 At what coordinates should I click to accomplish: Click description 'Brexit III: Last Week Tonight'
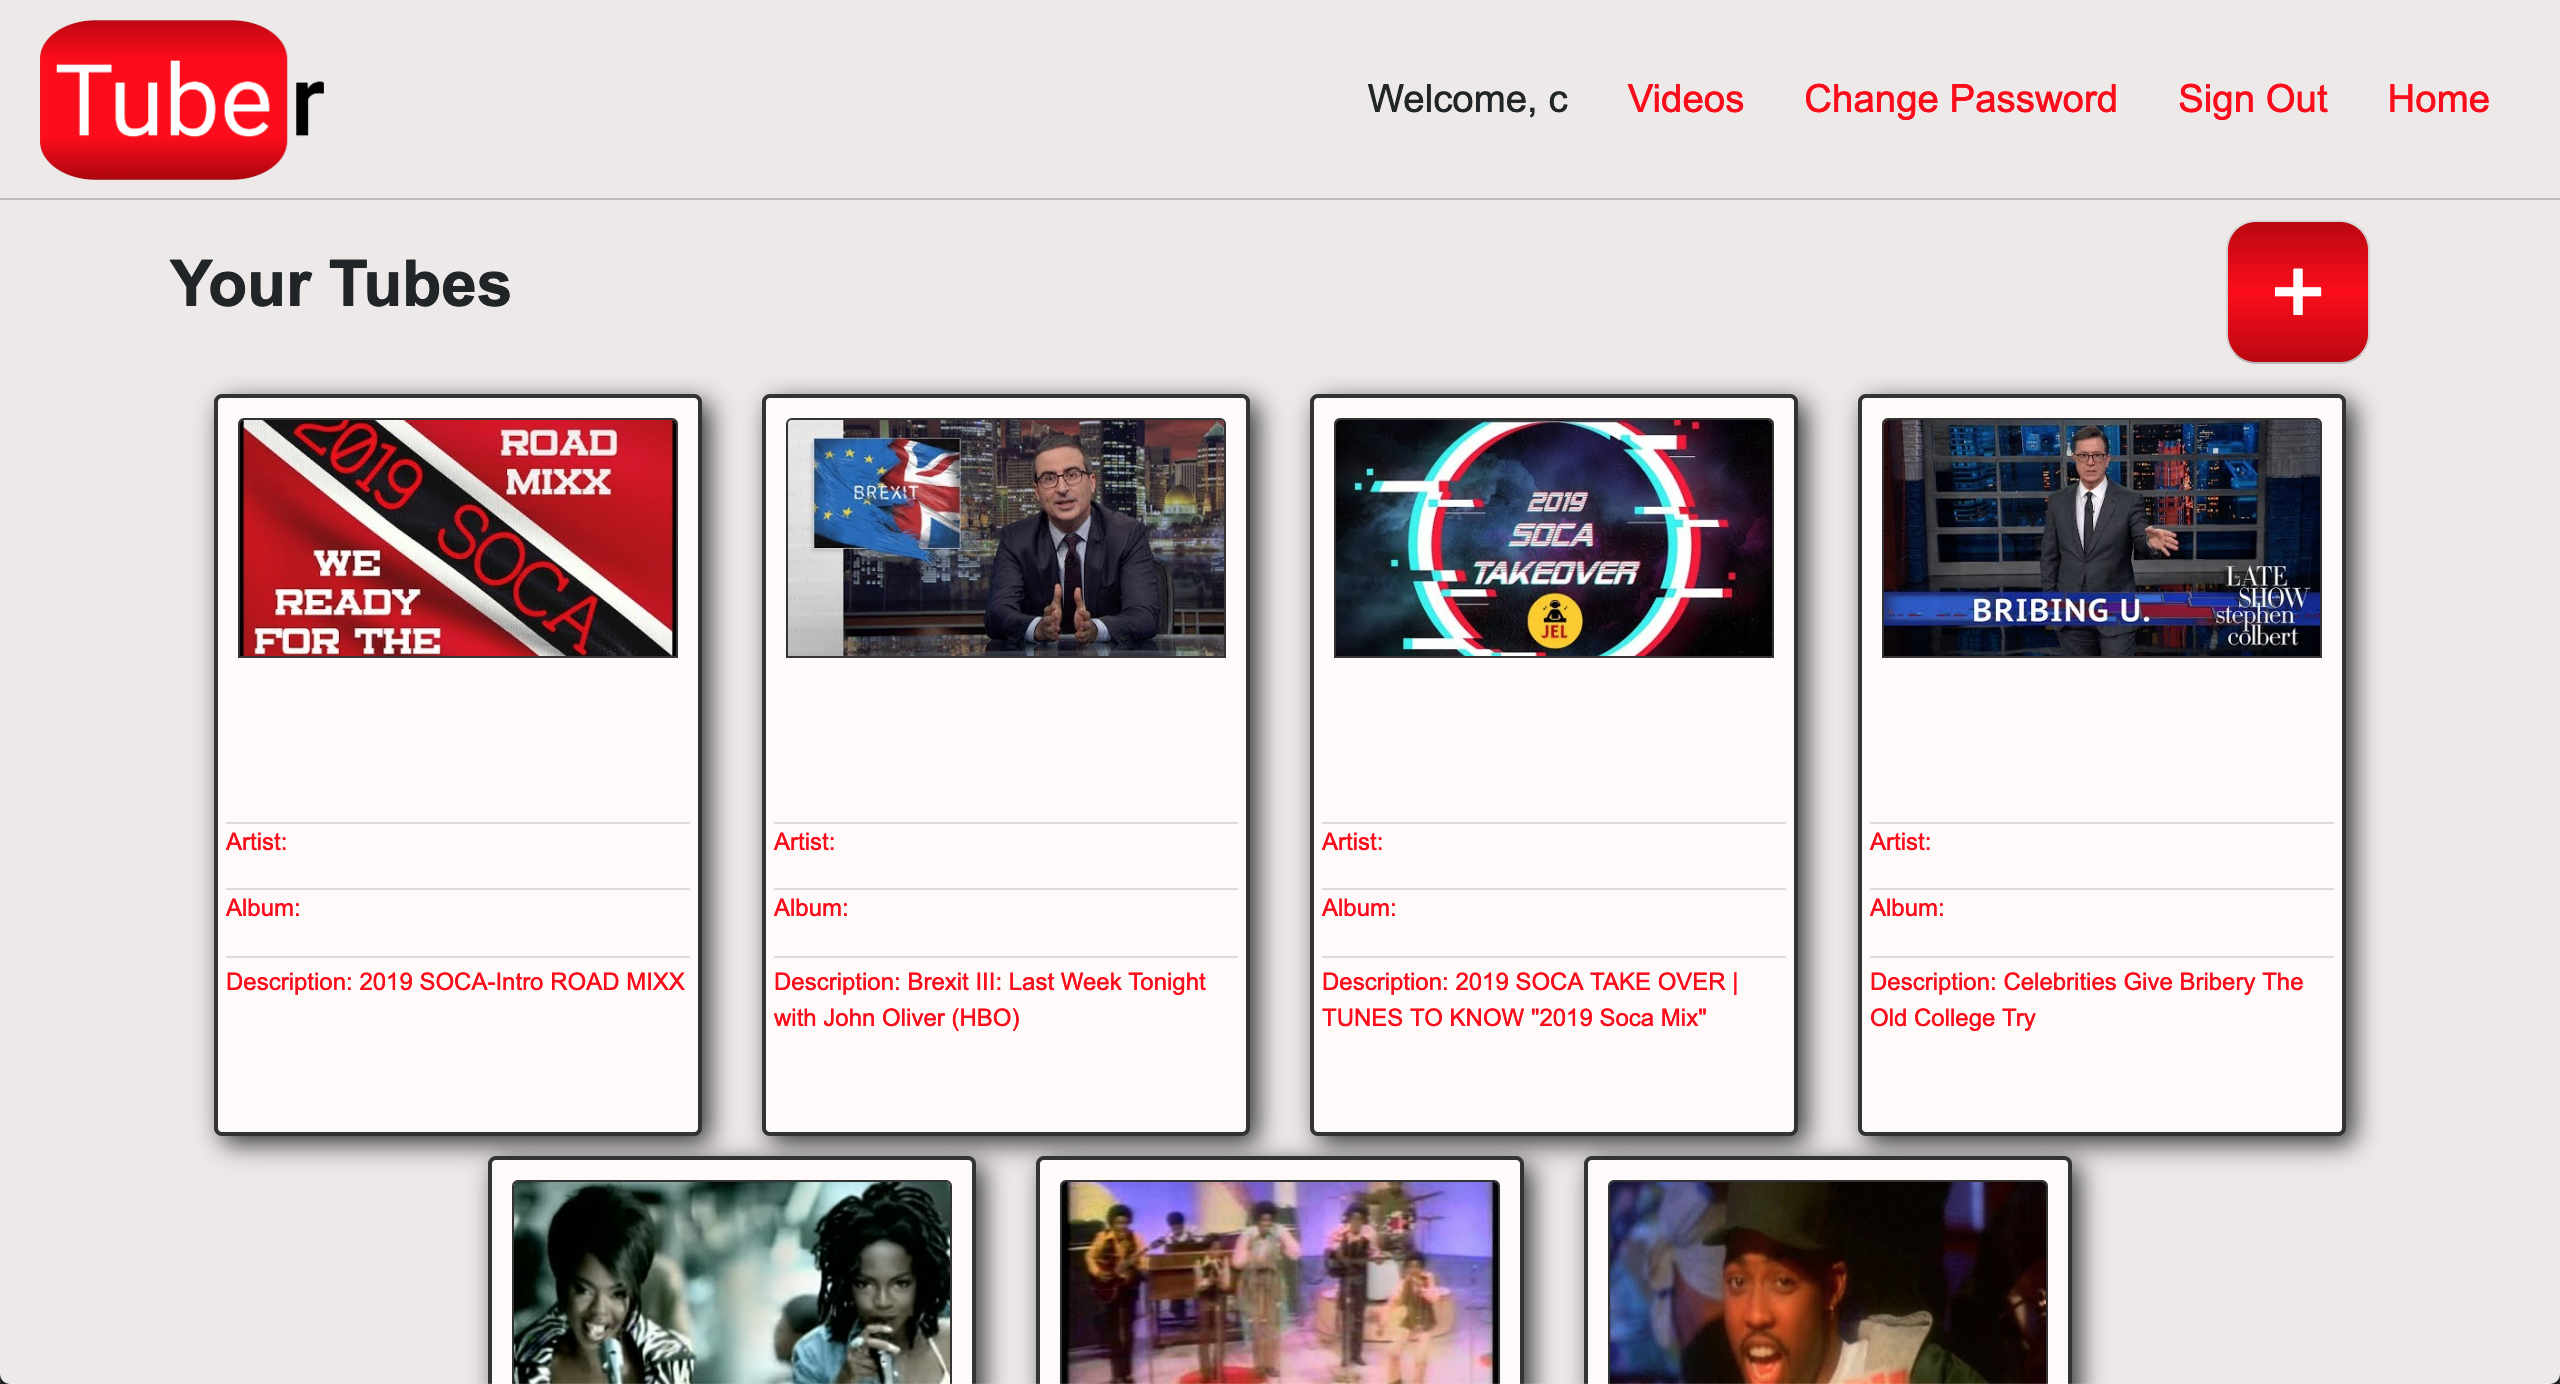point(990,1000)
